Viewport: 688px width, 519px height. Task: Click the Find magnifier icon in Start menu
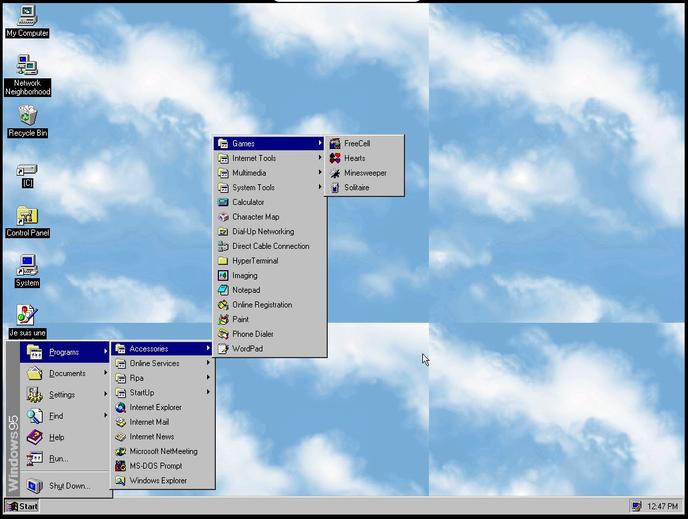point(34,415)
